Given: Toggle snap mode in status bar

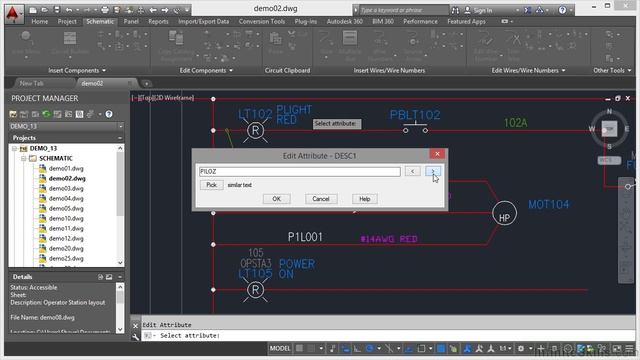Looking at the screenshot, I should click(x=311, y=349).
